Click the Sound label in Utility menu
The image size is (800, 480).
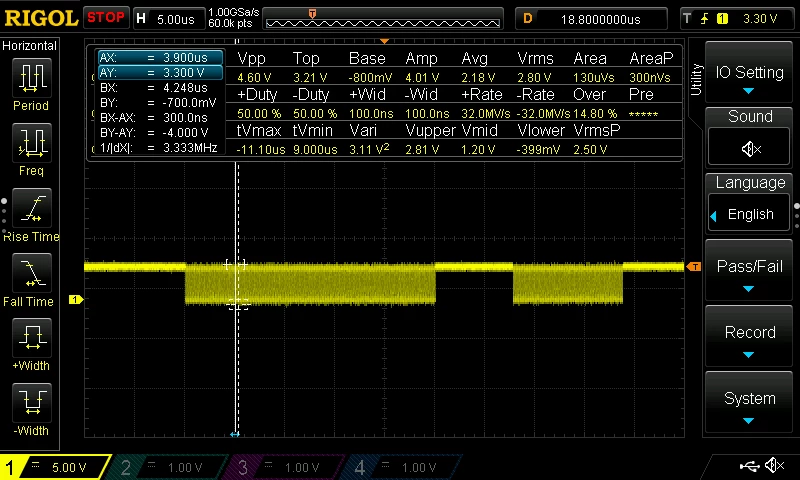coord(749,116)
